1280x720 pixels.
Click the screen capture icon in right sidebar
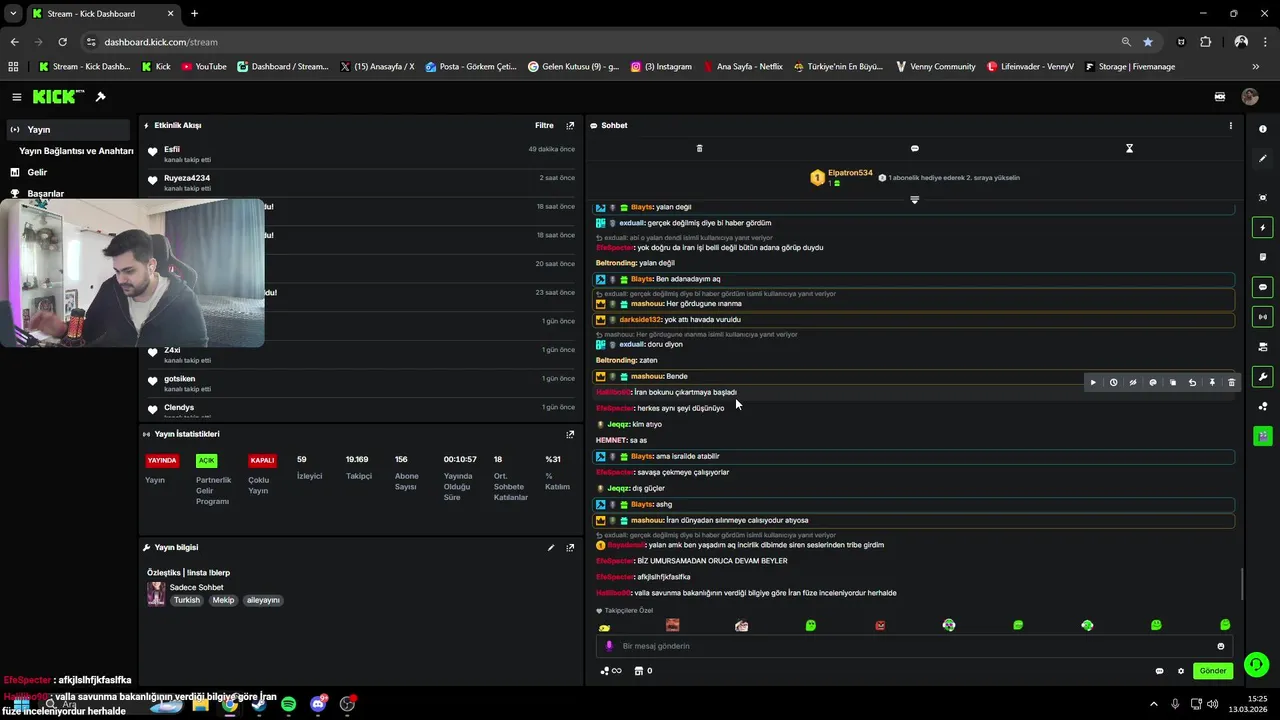(1263, 198)
